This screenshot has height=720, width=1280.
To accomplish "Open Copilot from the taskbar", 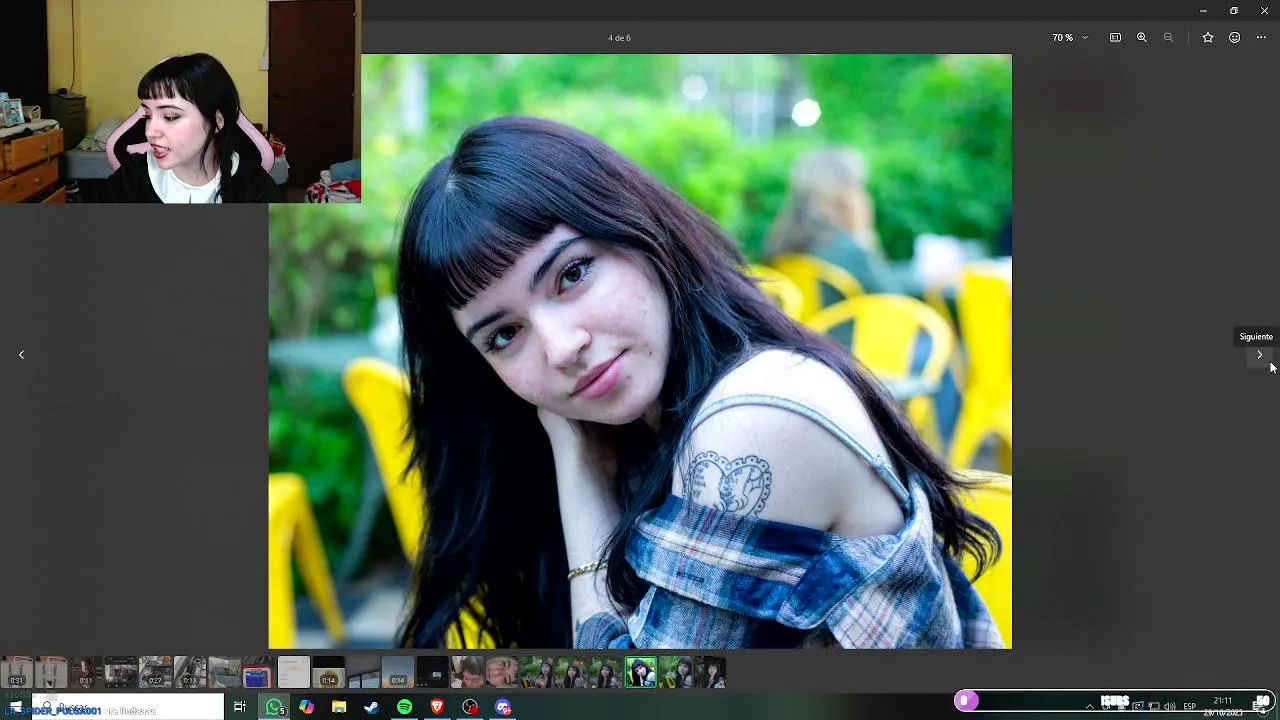I will [306, 707].
